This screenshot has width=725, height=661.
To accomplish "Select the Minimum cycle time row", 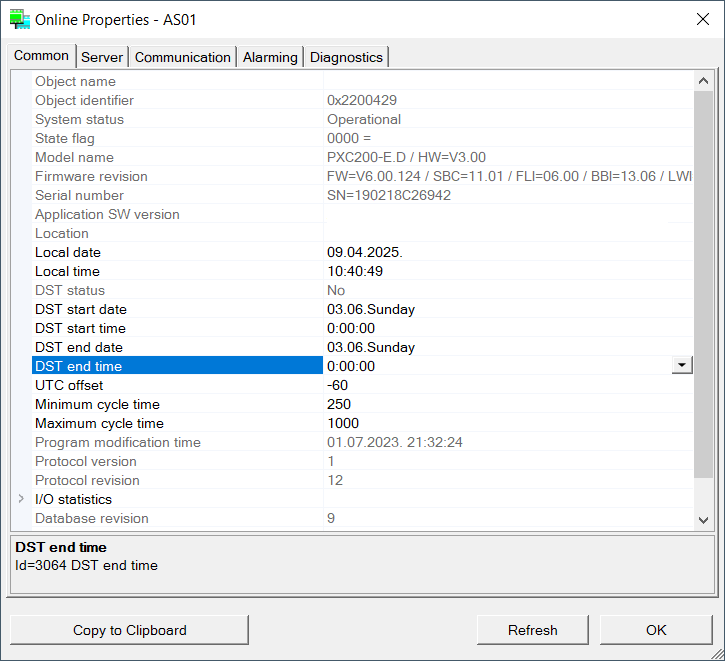I will [x=362, y=404].
